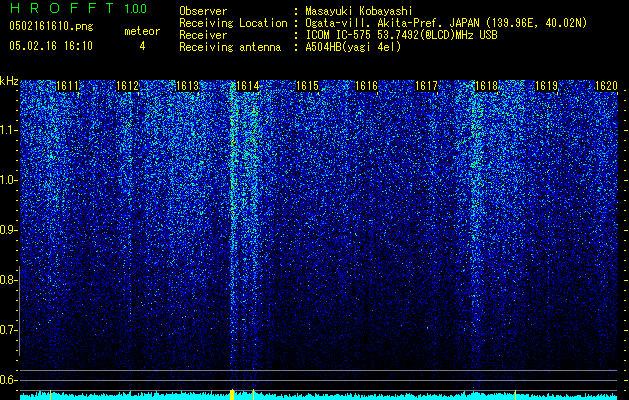
Task: Click the 1620 time marker
Action: coord(606,86)
